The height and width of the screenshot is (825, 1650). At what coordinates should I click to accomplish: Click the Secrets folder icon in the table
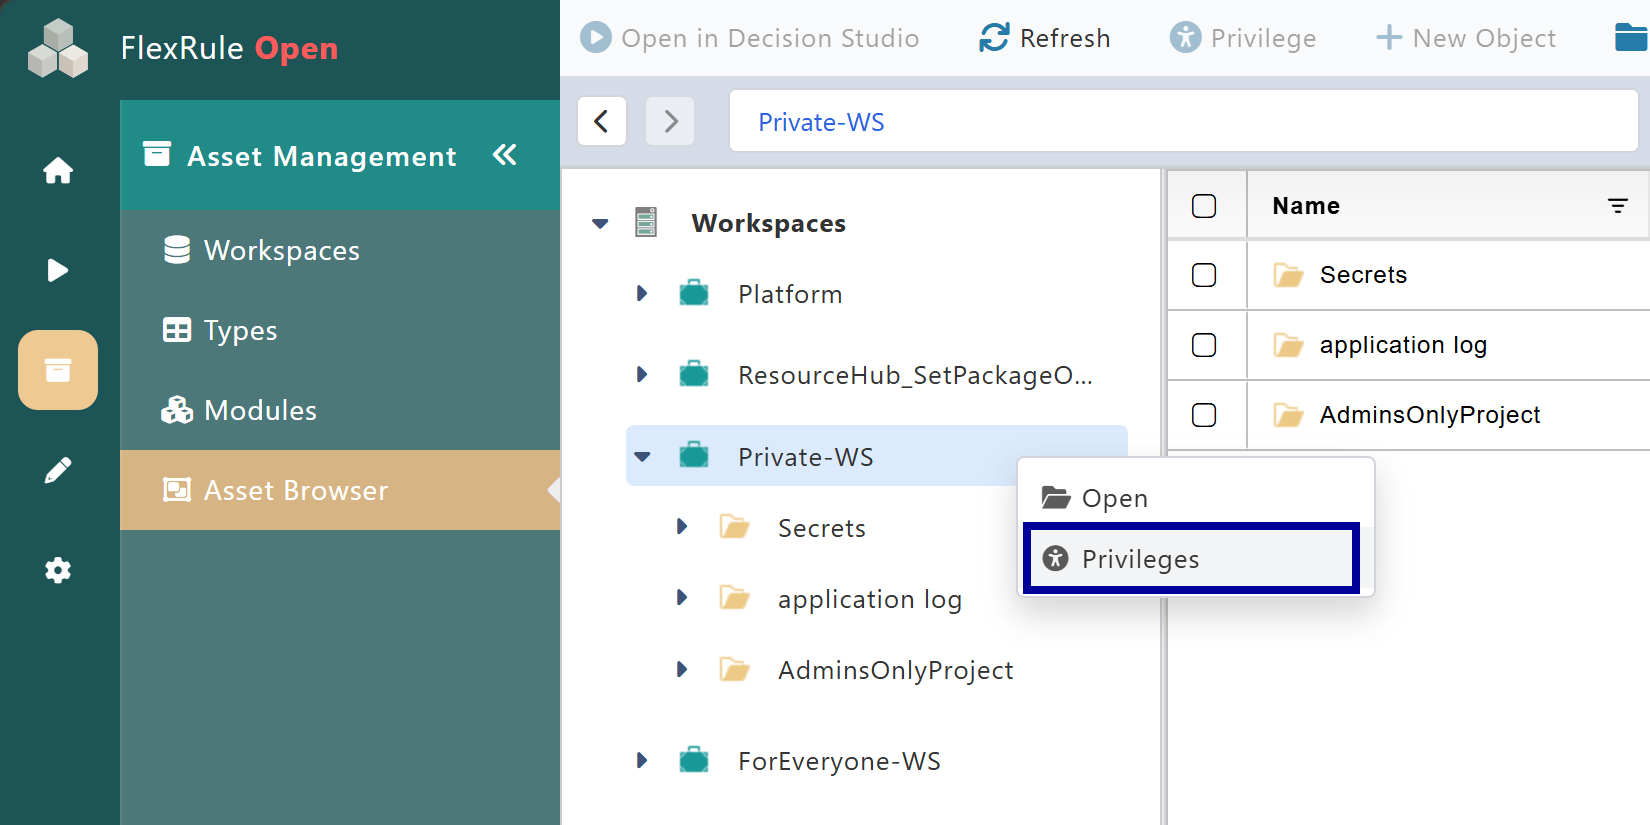pyautogui.click(x=1289, y=275)
